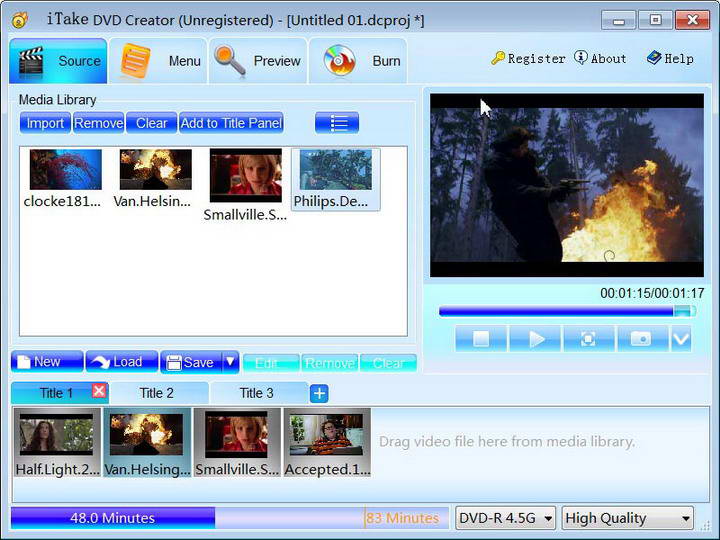This screenshot has height=540, width=720.
Task: Click Add to Title Panel
Action: 231,123
